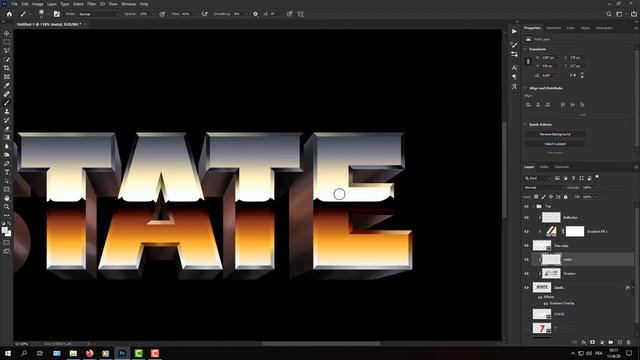The width and height of the screenshot is (640, 360).
Task: Select the Eraser tool
Action: (x=7, y=129)
